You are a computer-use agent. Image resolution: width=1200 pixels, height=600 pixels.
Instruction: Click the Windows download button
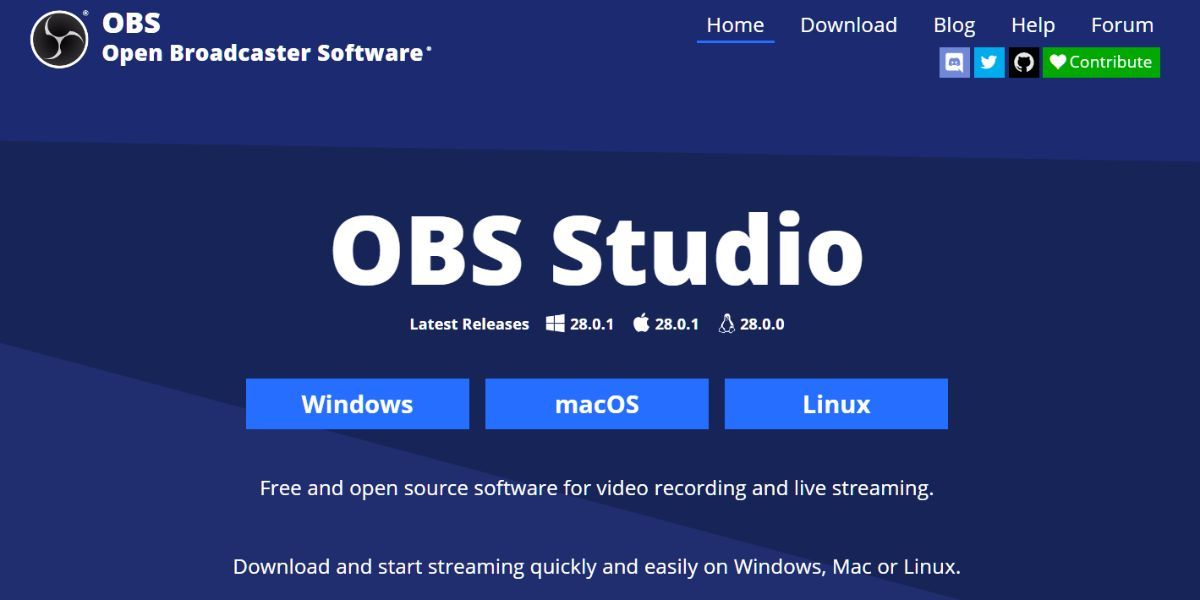(357, 403)
